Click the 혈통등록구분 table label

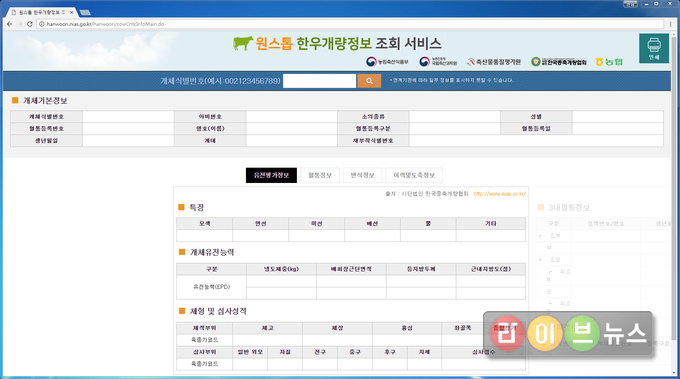(373, 129)
